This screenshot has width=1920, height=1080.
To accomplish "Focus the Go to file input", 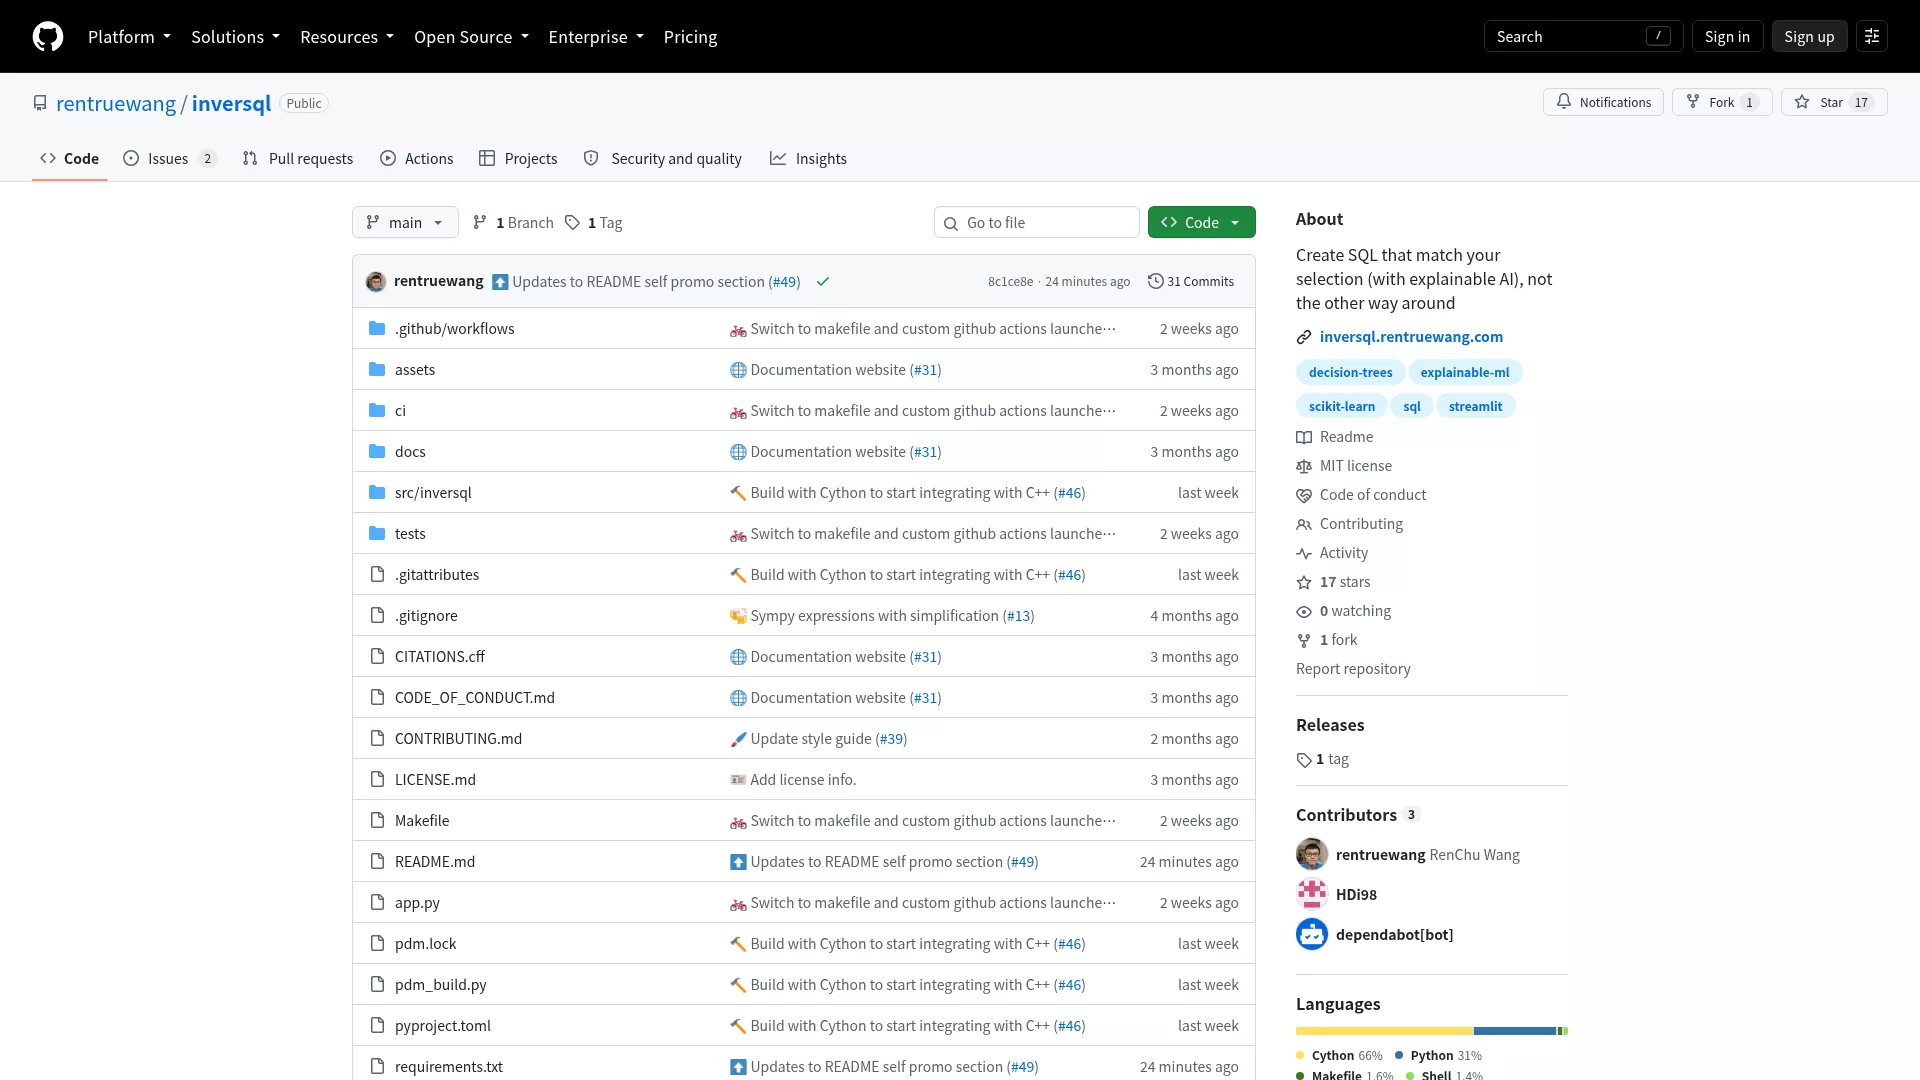I will pyautogui.click(x=1036, y=223).
